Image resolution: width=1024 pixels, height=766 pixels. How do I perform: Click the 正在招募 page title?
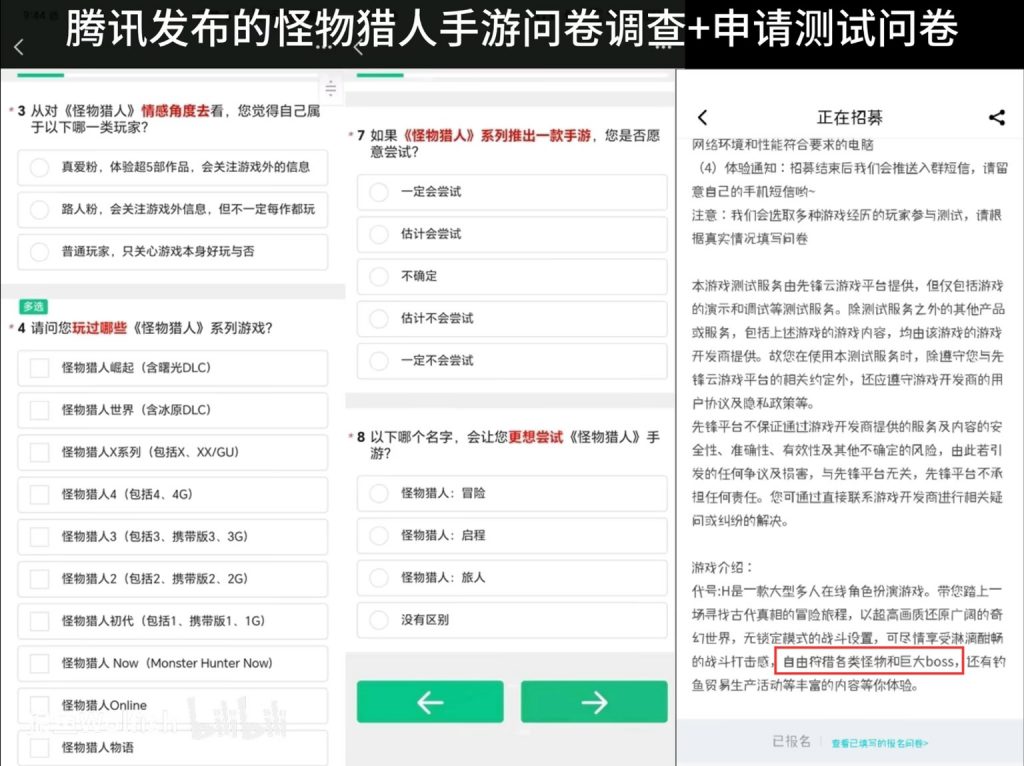(x=850, y=118)
